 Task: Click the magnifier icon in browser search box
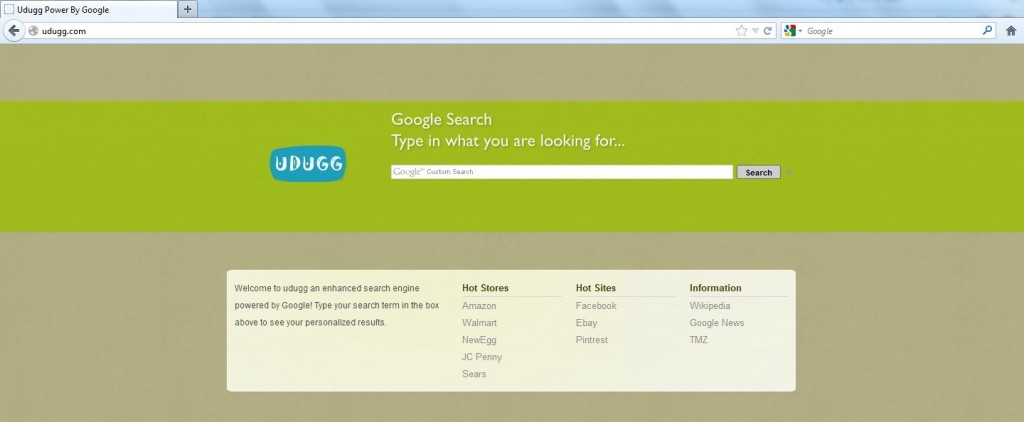(987, 30)
